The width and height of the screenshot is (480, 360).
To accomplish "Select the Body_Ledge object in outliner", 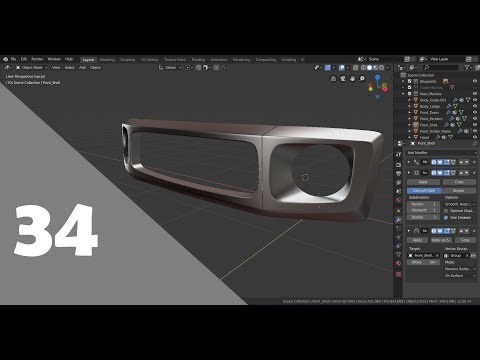I will tap(430, 106).
